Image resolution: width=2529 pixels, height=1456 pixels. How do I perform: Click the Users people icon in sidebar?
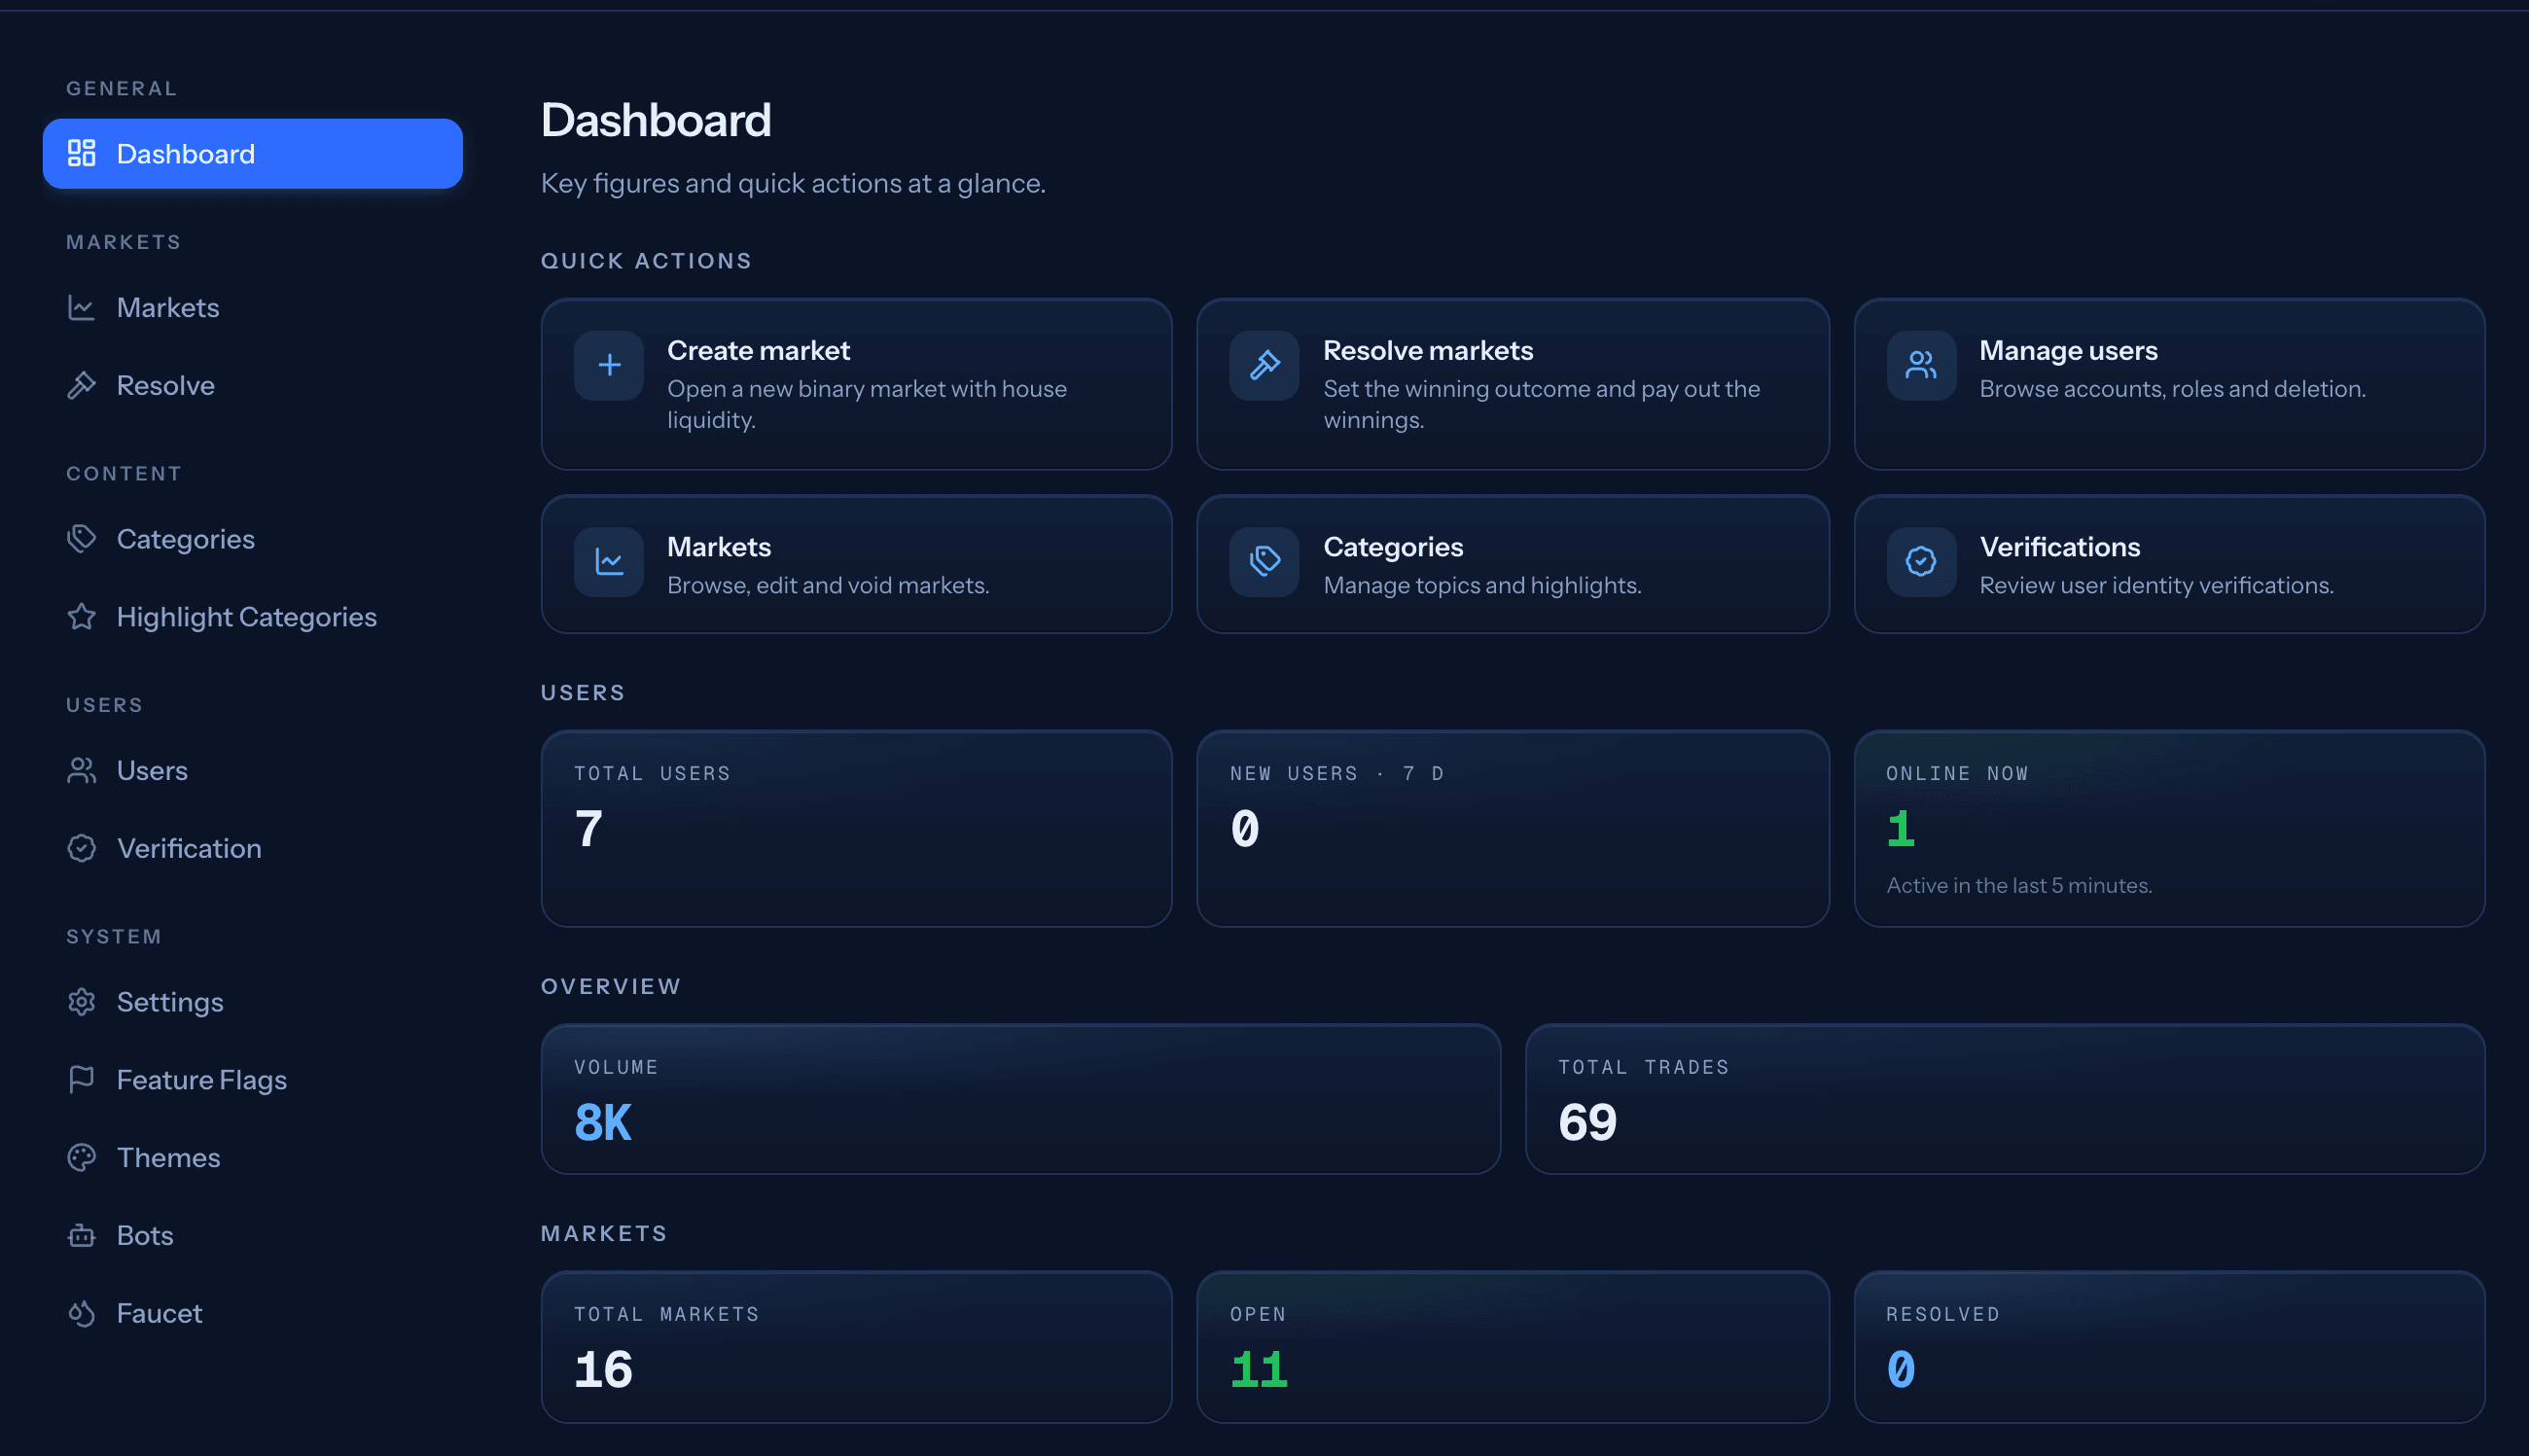coord(81,770)
